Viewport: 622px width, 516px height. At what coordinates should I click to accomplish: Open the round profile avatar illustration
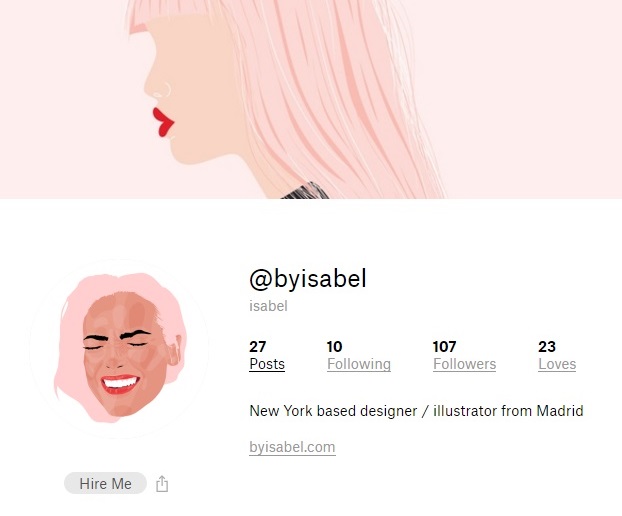pos(119,348)
